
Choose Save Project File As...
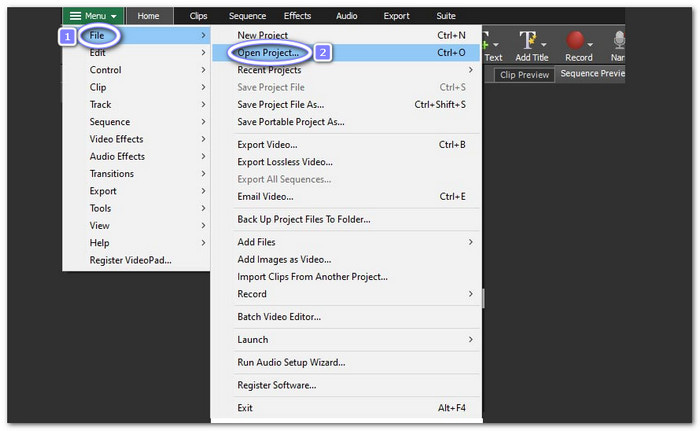tap(346, 105)
